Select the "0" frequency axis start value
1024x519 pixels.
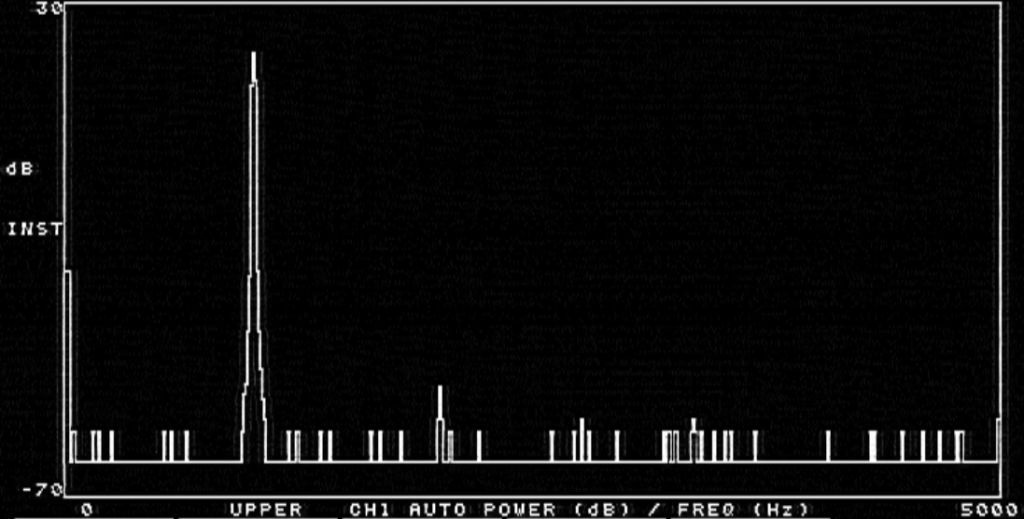[86, 509]
